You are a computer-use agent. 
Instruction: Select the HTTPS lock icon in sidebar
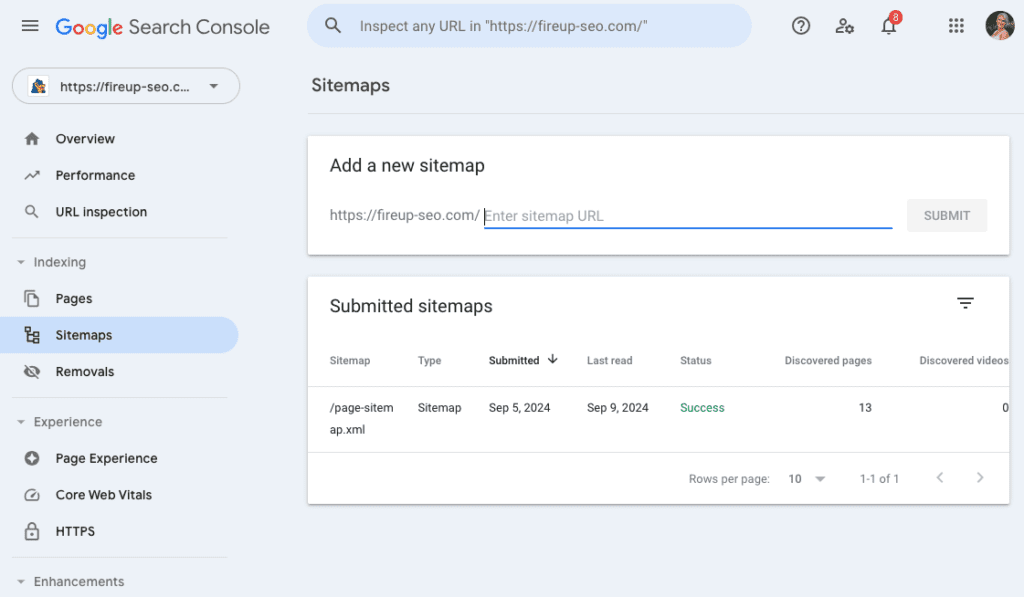click(30, 531)
